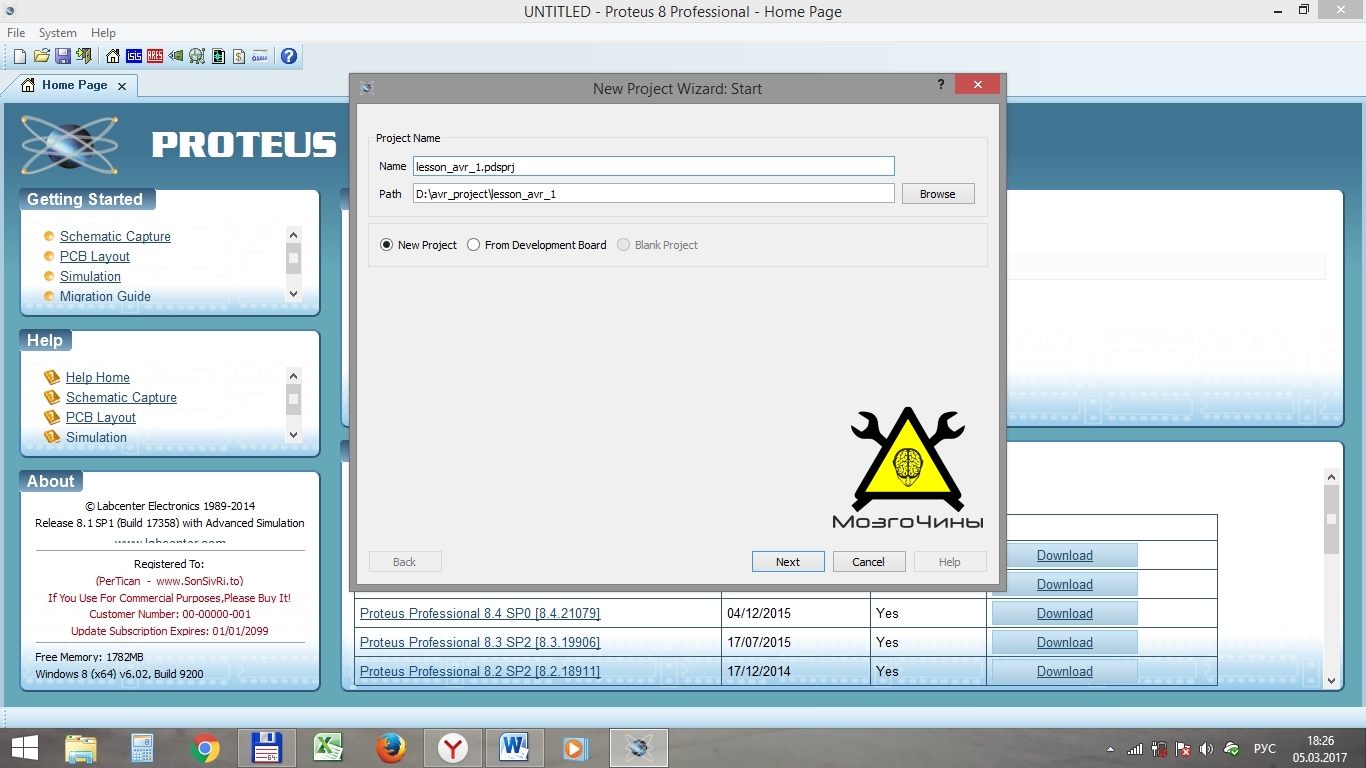Image resolution: width=1366 pixels, height=768 pixels.
Task: Cancel the New Project Wizard
Action: [x=869, y=562]
